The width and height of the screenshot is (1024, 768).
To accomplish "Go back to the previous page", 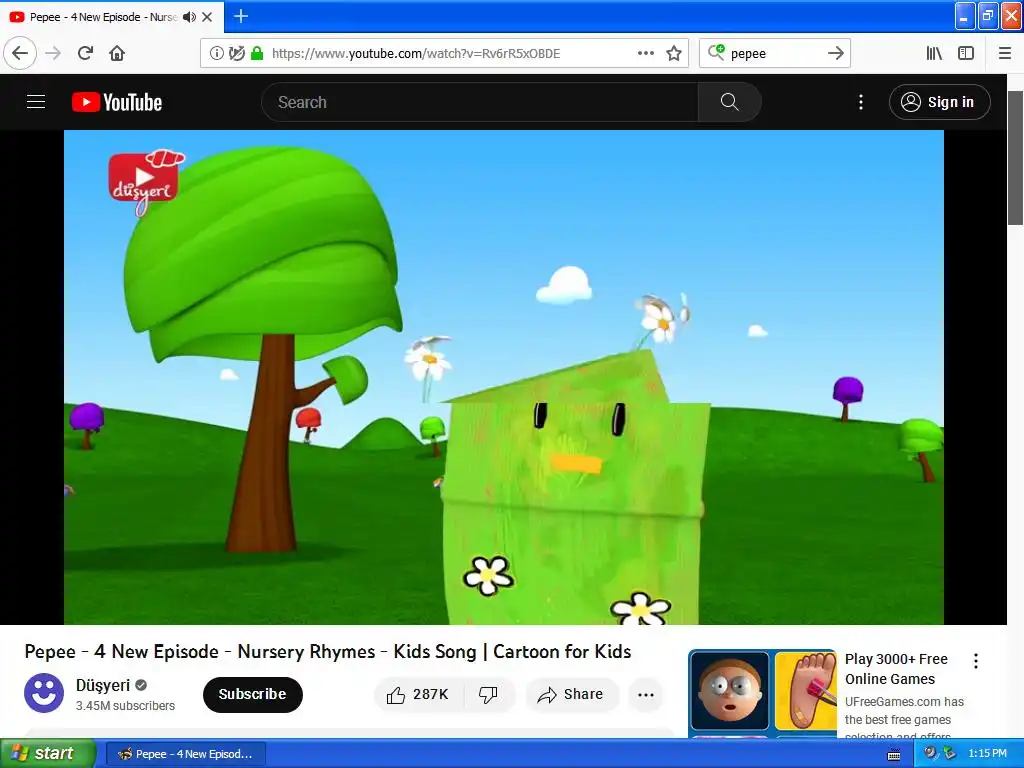I will (20, 53).
